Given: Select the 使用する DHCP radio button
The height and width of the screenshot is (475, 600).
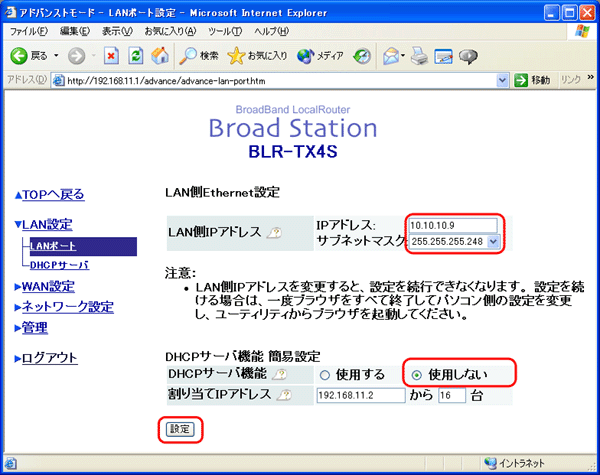Looking at the screenshot, I should (x=325, y=375).
